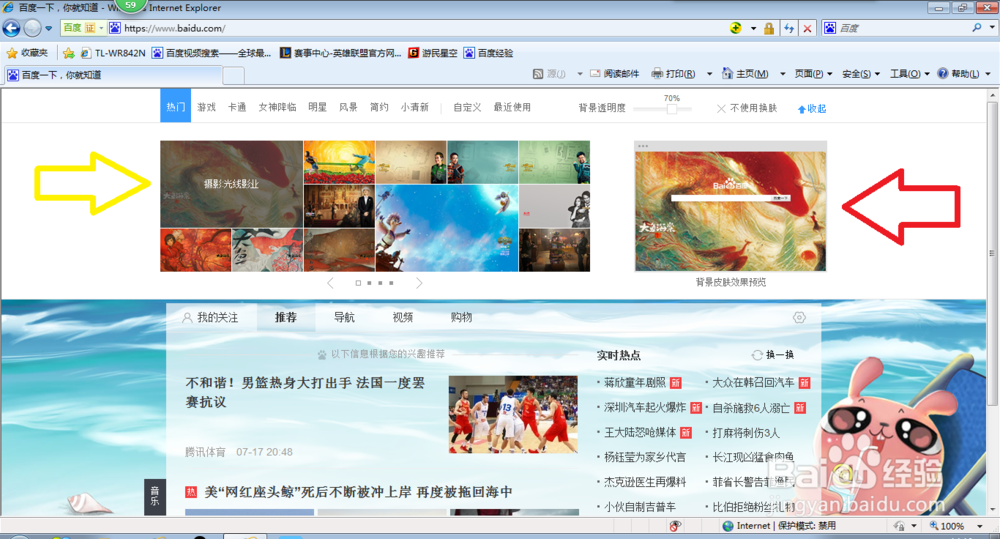
Task: Click the RSS feeds icon in command bar
Action: click(538, 74)
